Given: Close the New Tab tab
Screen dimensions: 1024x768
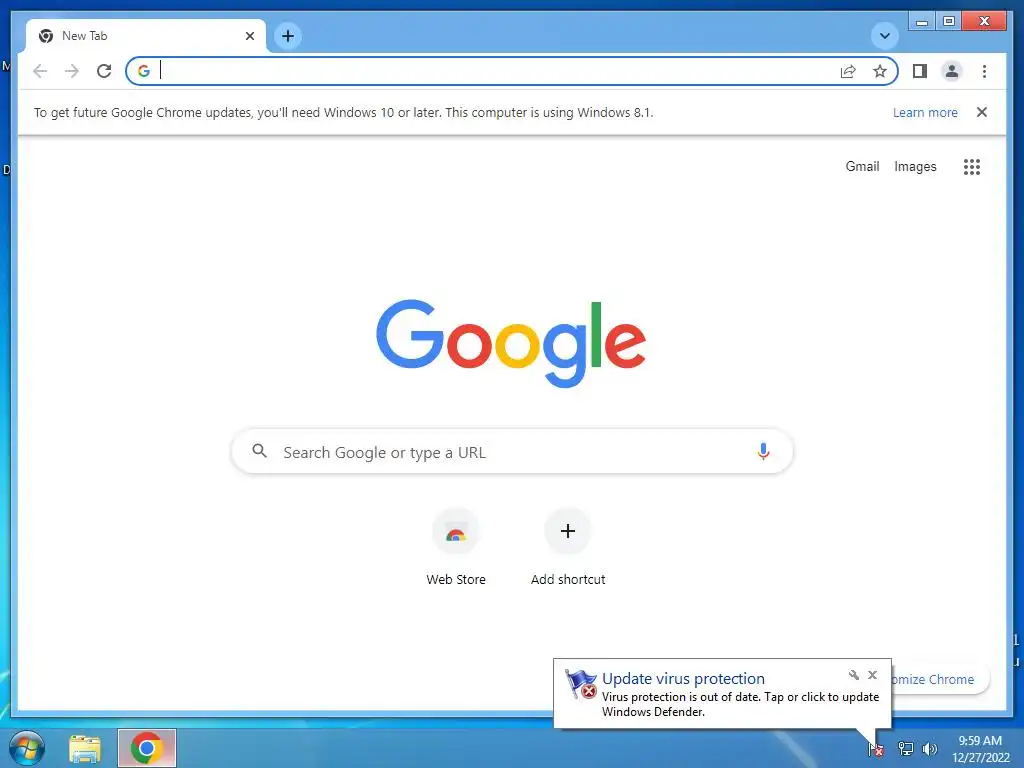Looking at the screenshot, I should pyautogui.click(x=249, y=36).
